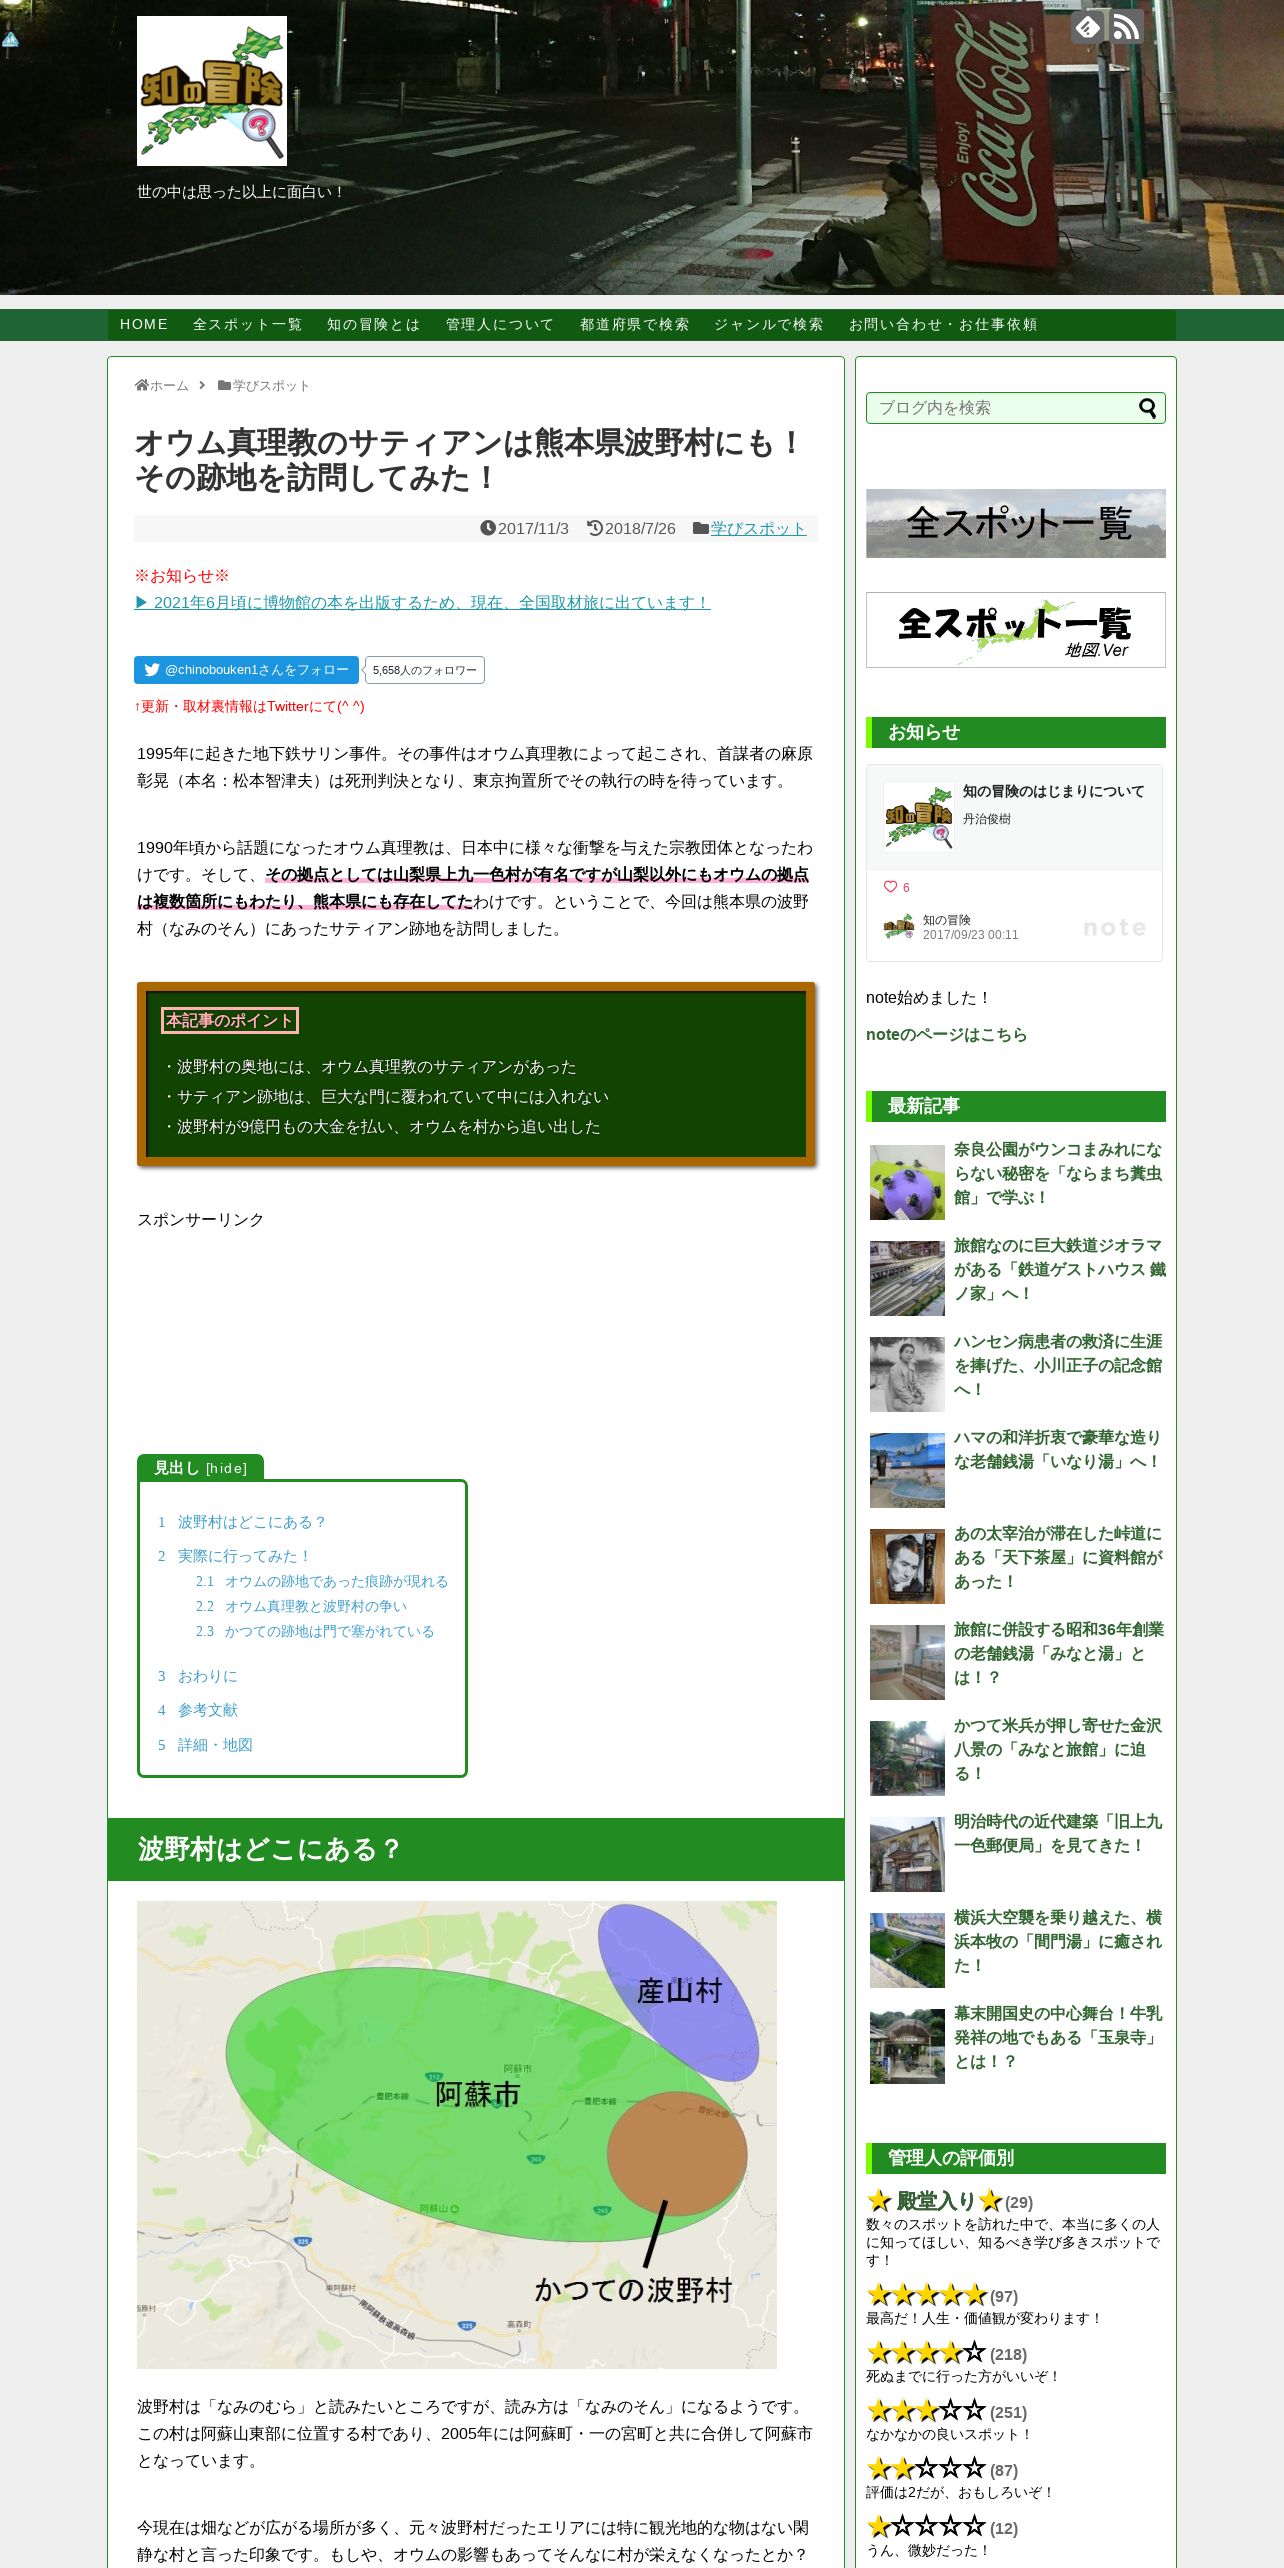The height and width of the screenshot is (2568, 1284).
Task: Open 全スポット一覧 地図Ver banner
Action: 1016,630
